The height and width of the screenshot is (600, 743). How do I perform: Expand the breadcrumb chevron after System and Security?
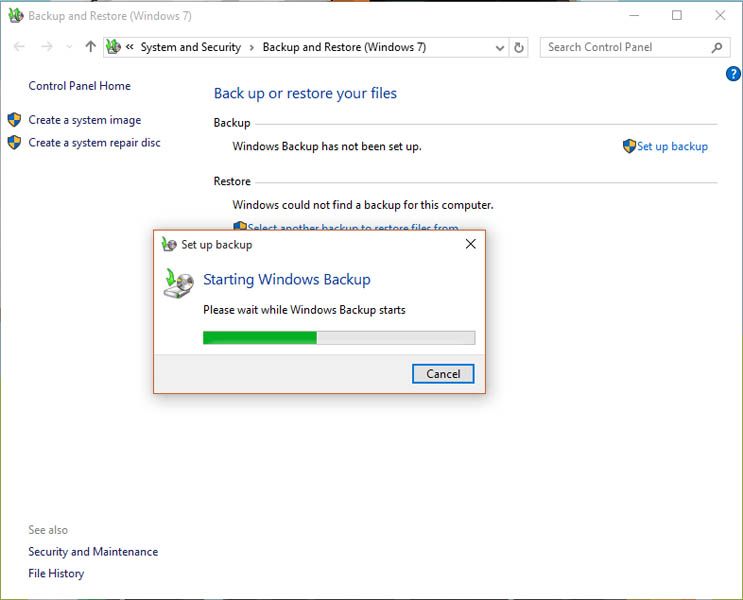252,47
